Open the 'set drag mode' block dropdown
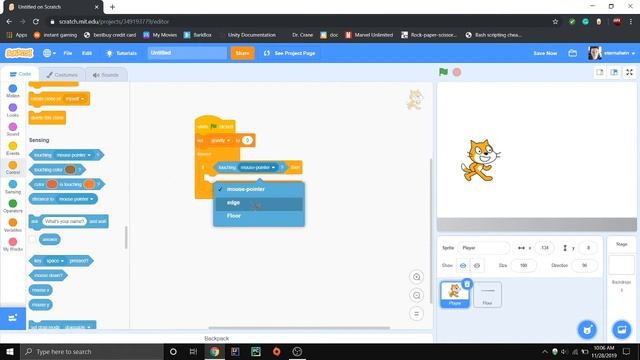 pos(77,327)
